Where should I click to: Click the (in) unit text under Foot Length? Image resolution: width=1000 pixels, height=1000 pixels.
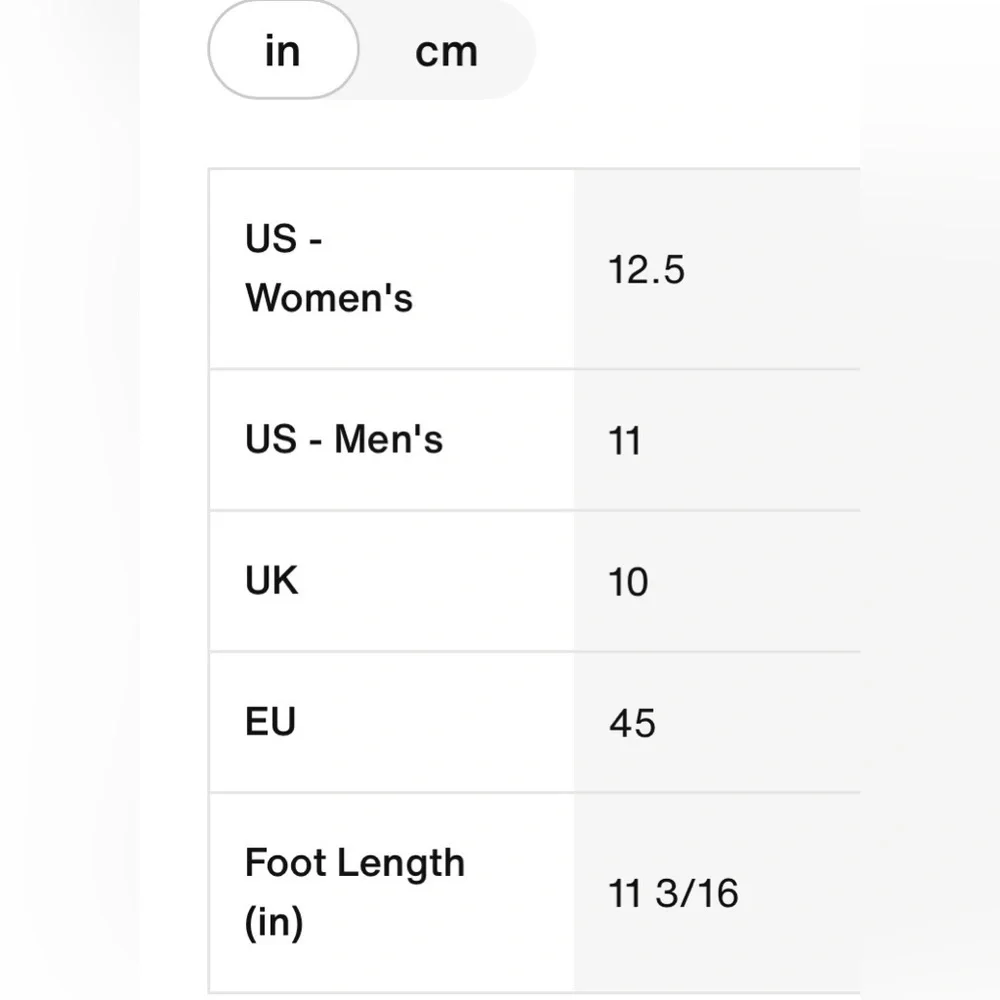[x=274, y=922]
